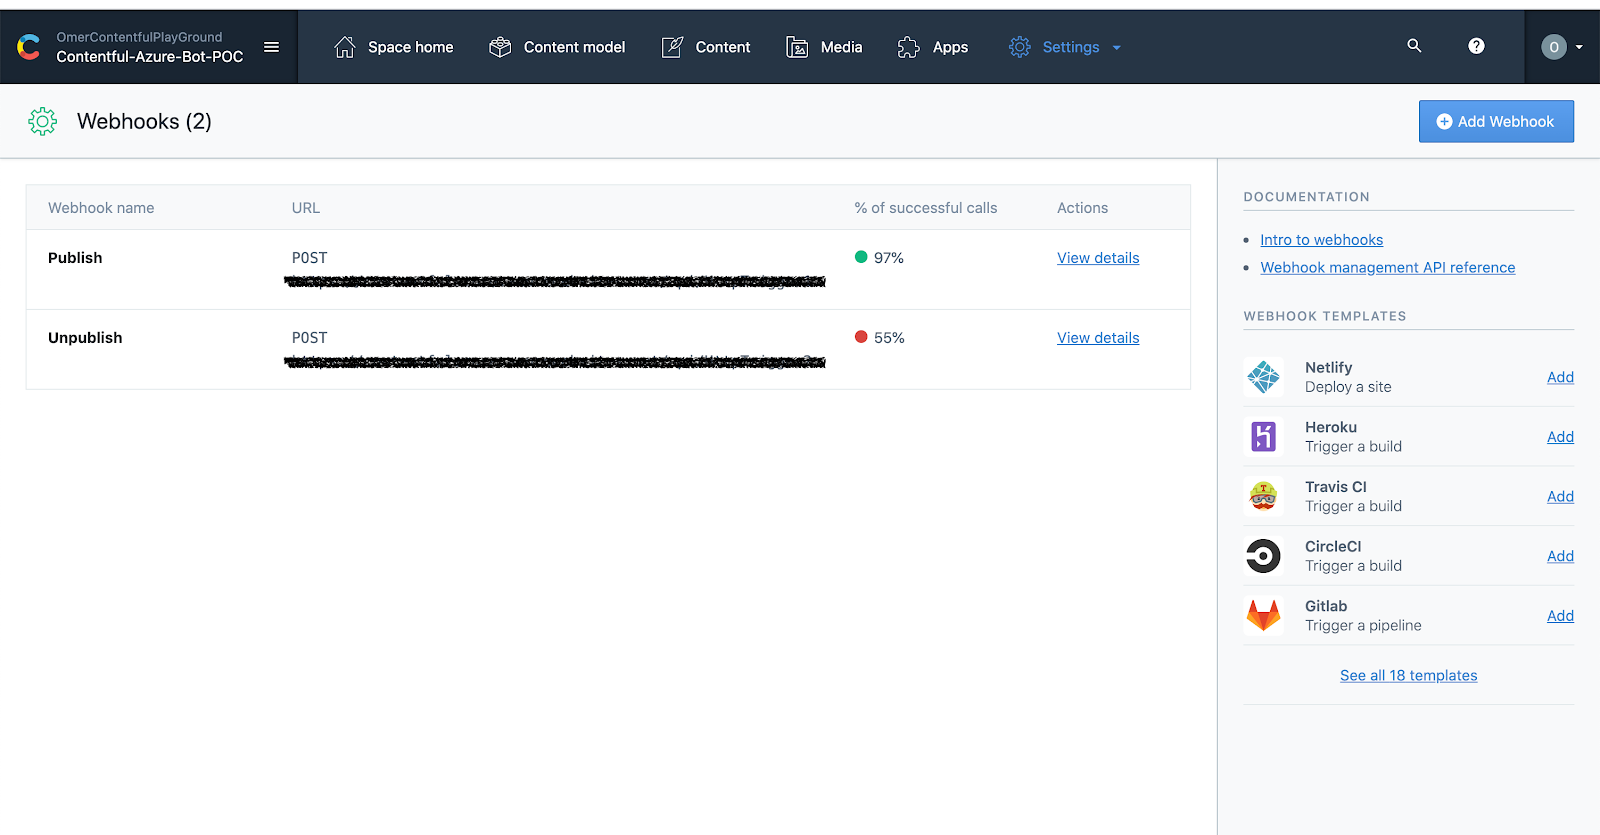
Task: Go to the Media menu item
Action: pyautogui.click(x=824, y=47)
